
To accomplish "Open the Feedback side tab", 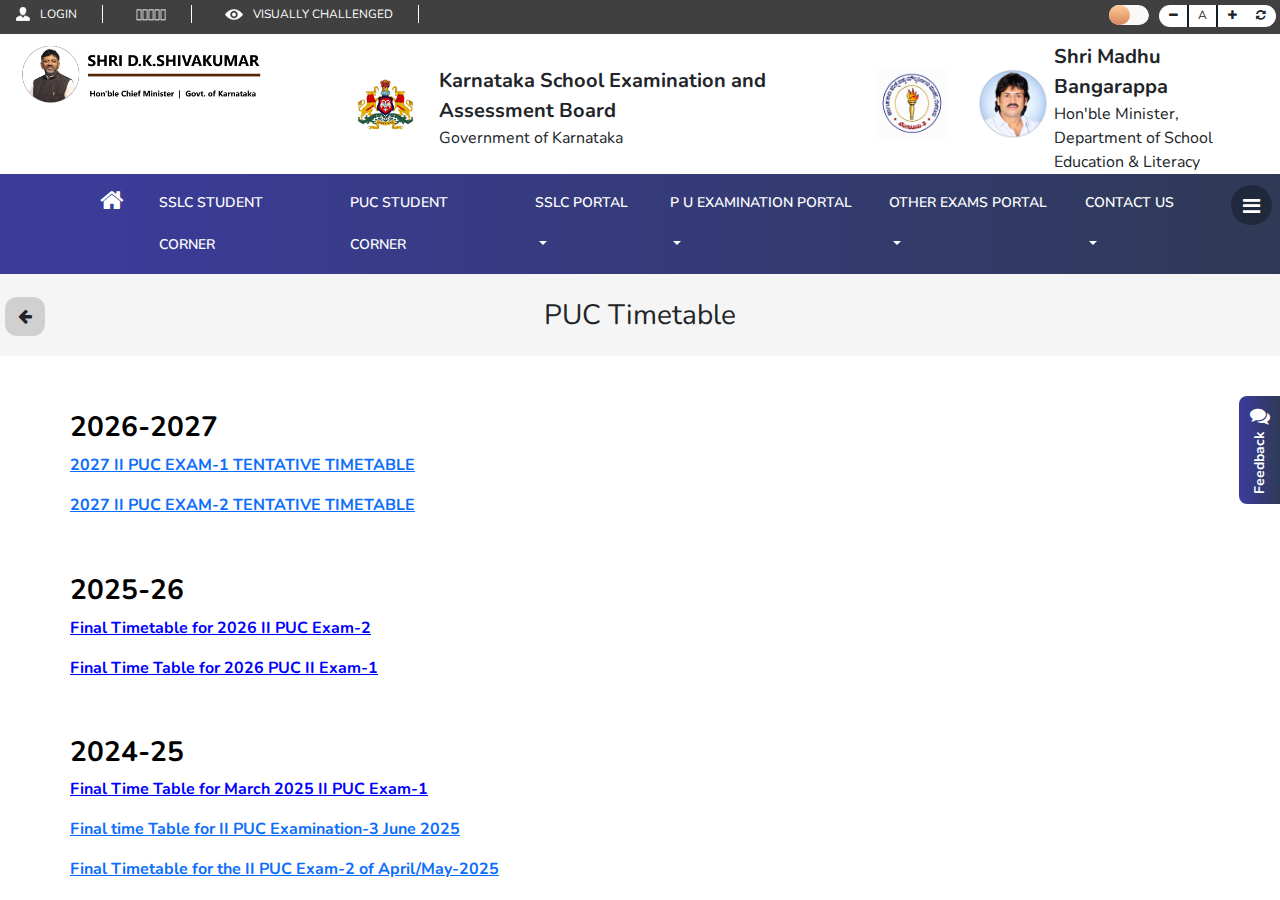I will 1259,450.
